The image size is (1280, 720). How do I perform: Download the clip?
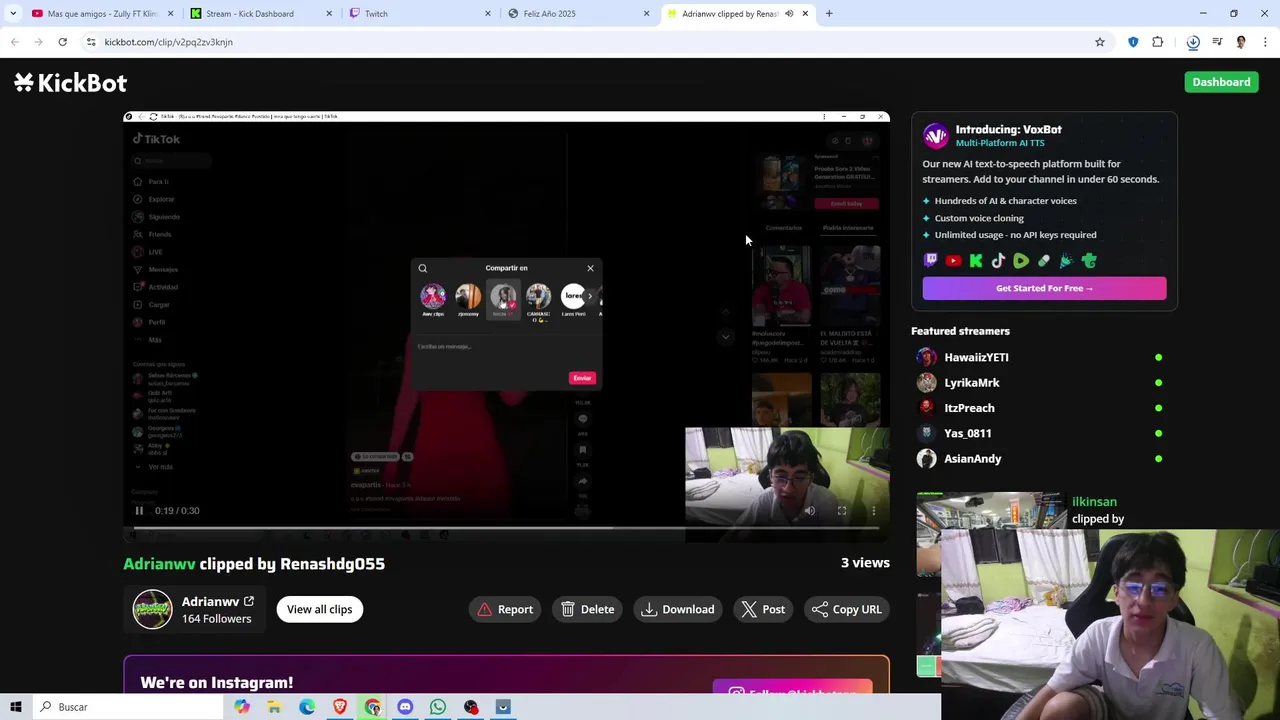click(678, 609)
